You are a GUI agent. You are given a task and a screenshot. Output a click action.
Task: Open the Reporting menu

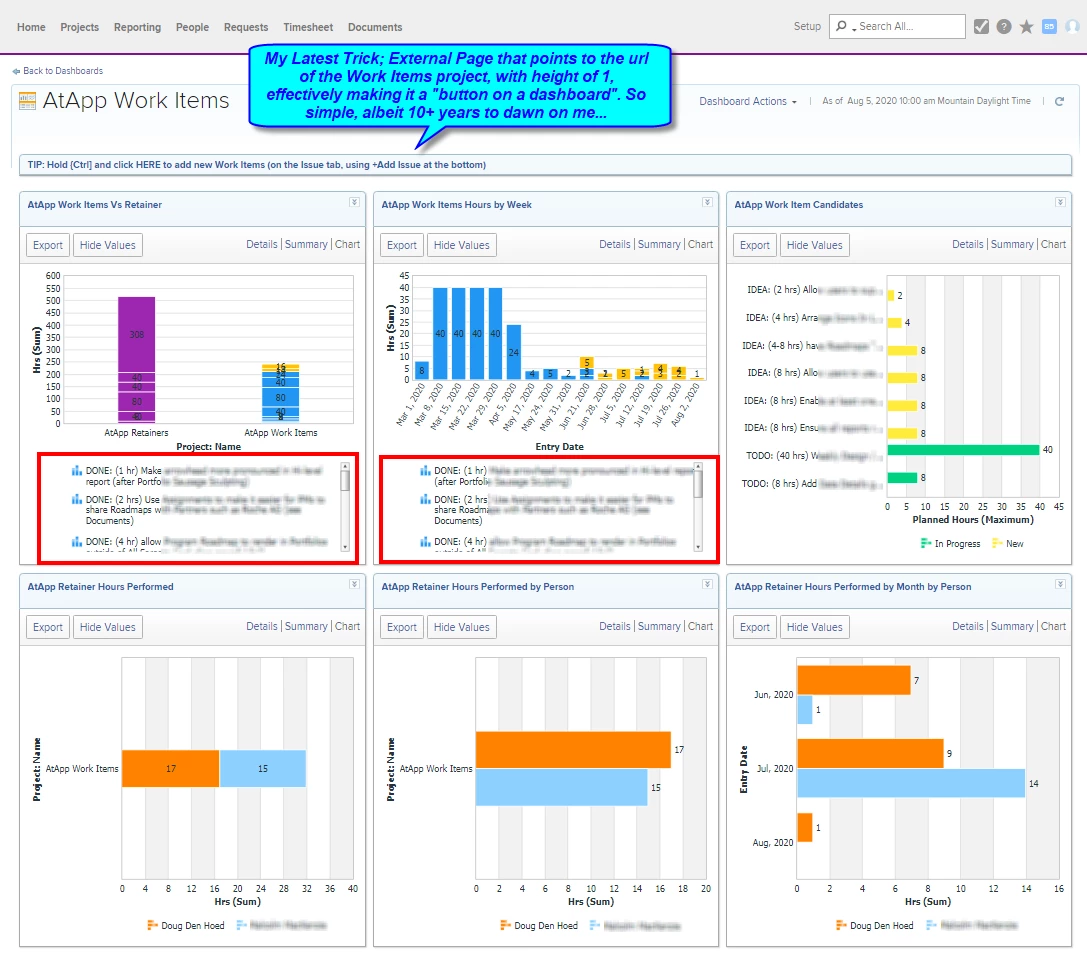[x=137, y=27]
